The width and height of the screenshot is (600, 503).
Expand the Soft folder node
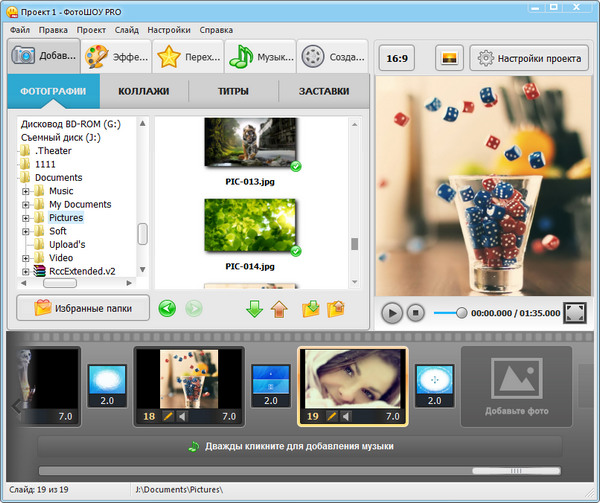[26, 231]
